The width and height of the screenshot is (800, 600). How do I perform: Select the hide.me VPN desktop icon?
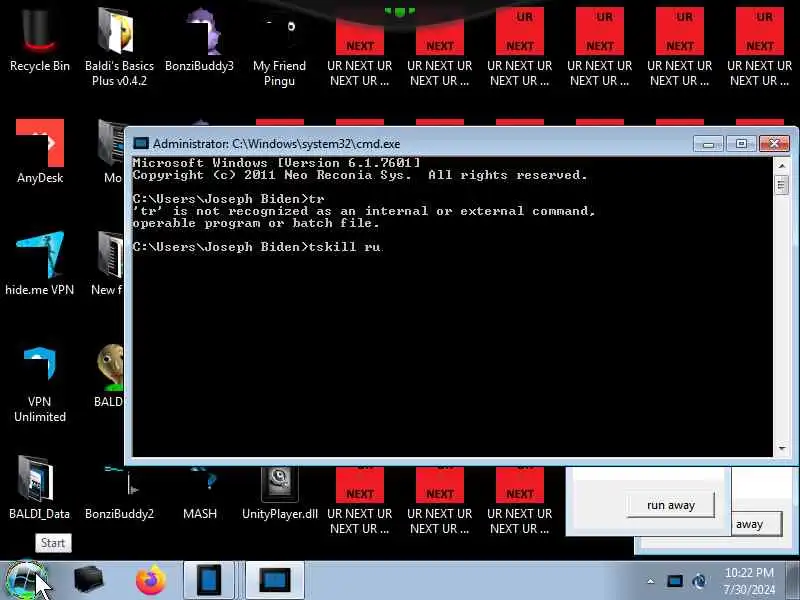point(39,263)
